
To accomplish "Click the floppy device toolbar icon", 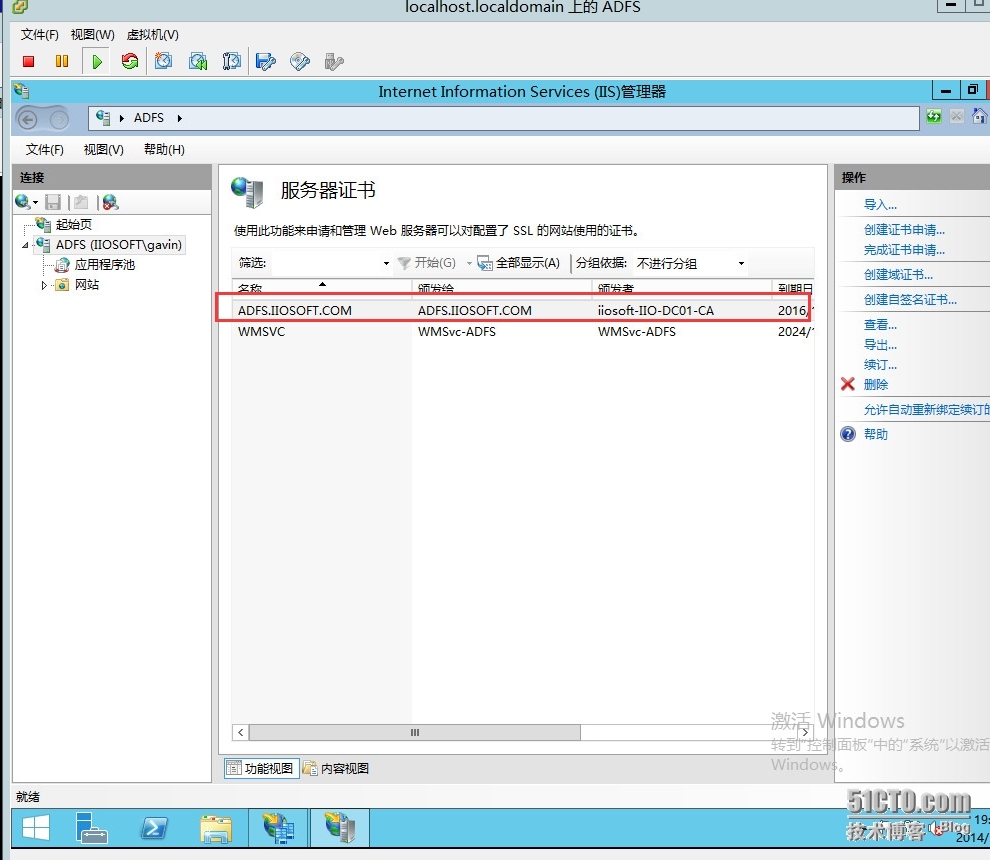I will 266,61.
